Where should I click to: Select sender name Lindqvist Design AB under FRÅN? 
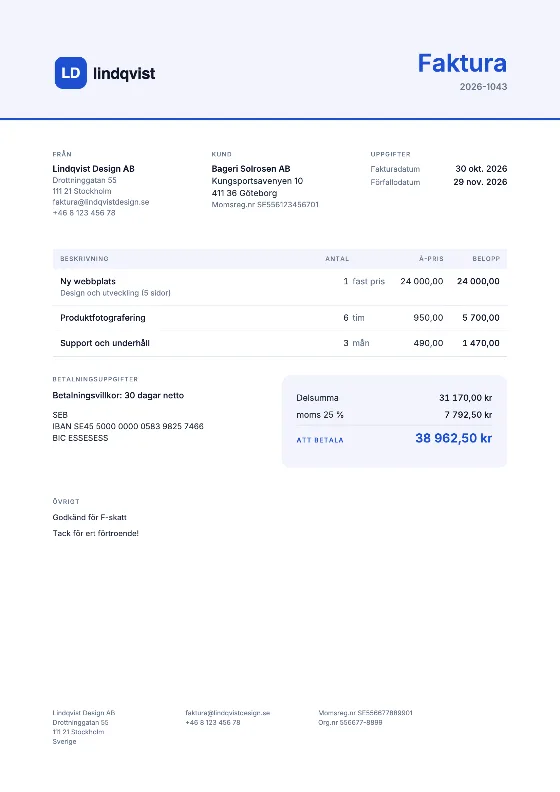pyautogui.click(x=93, y=169)
